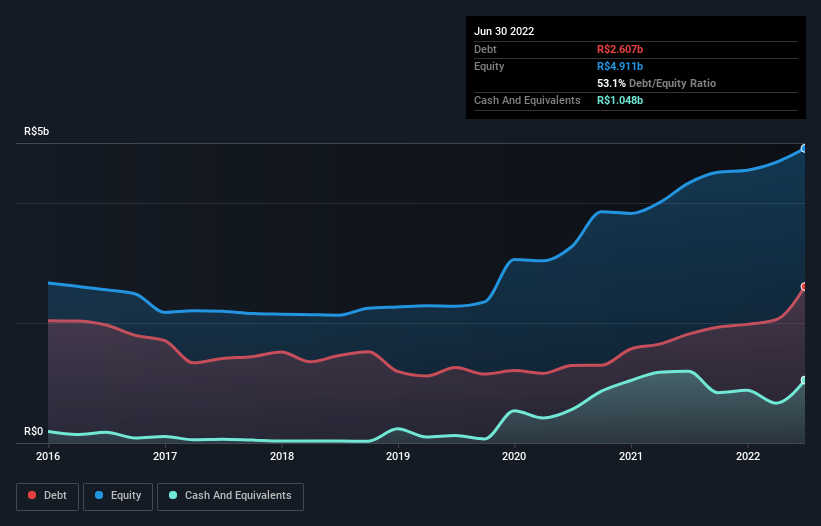
Task: Click the Debt row label in tooltip
Action: point(485,49)
